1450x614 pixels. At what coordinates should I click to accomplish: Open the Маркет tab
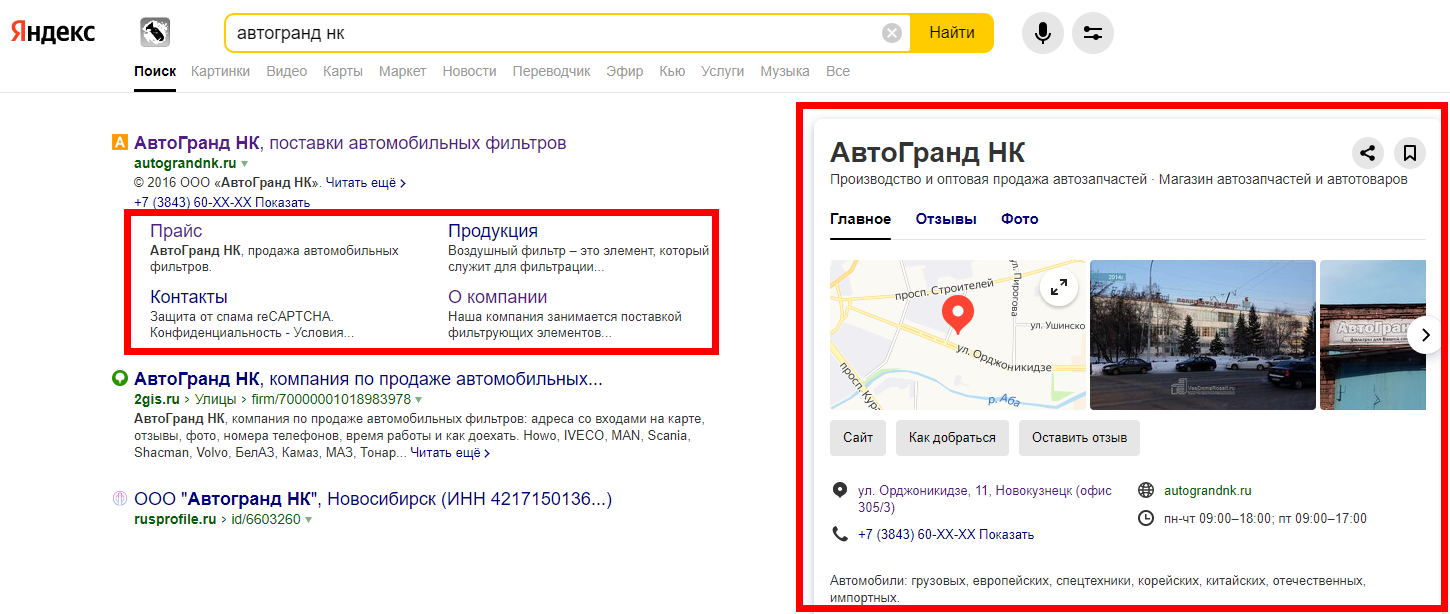403,71
